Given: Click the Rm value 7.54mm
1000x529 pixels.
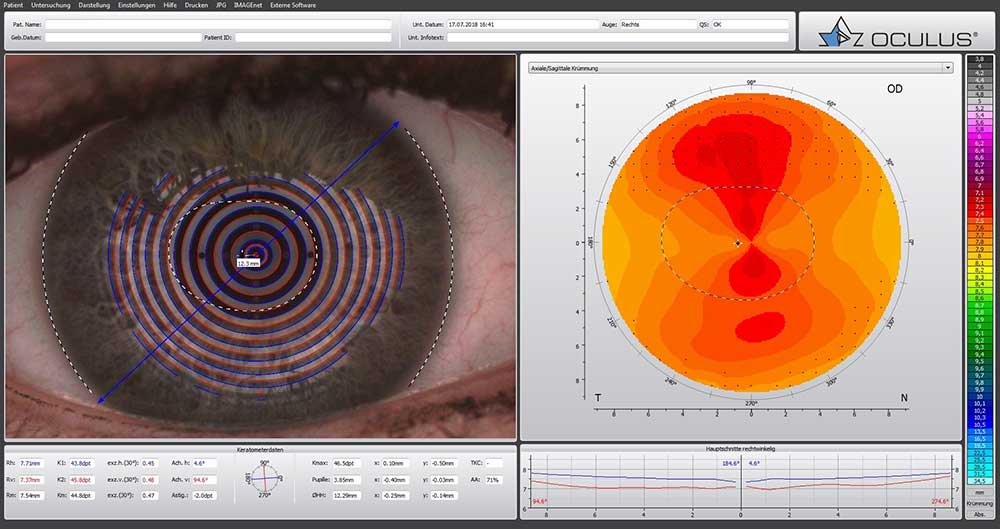Looking at the screenshot, I should [x=31, y=496].
